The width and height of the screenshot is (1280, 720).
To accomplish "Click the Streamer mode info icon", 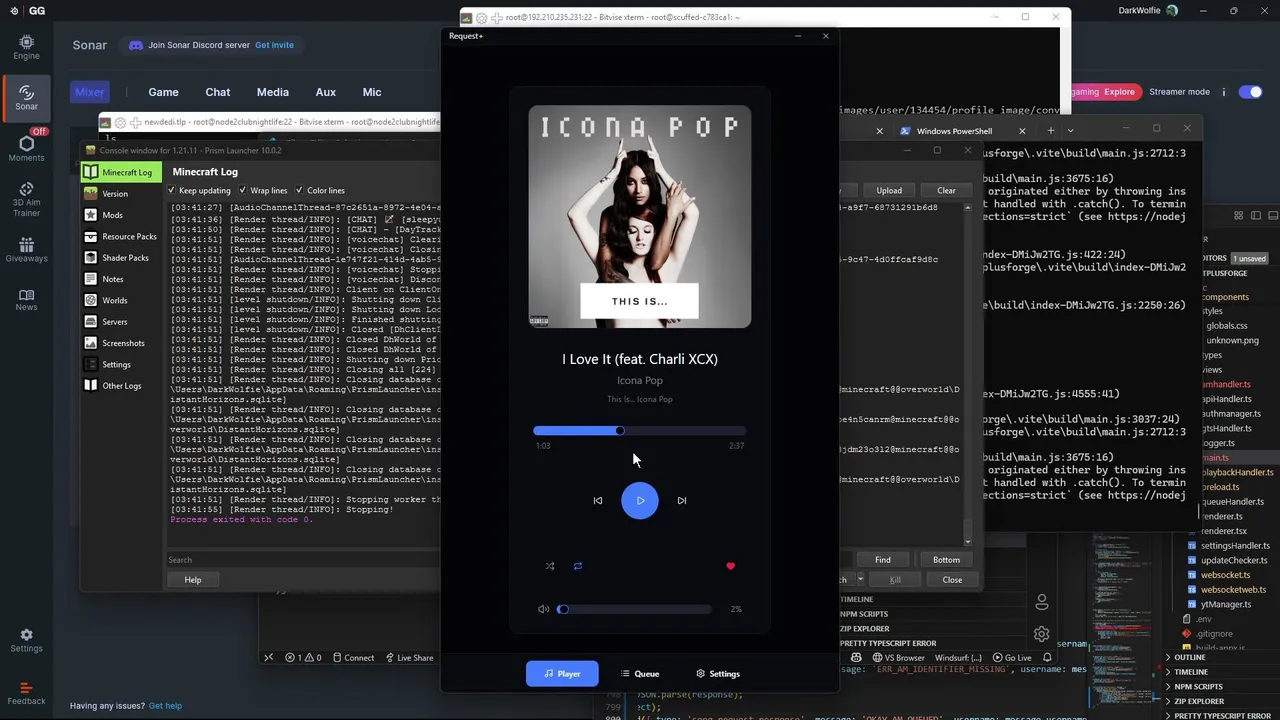I will [1224, 92].
